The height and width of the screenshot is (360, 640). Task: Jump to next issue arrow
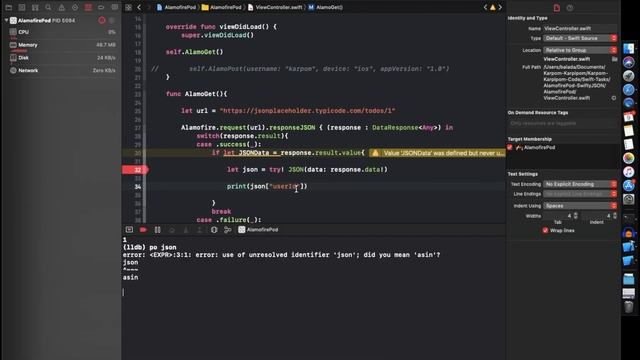500,7
